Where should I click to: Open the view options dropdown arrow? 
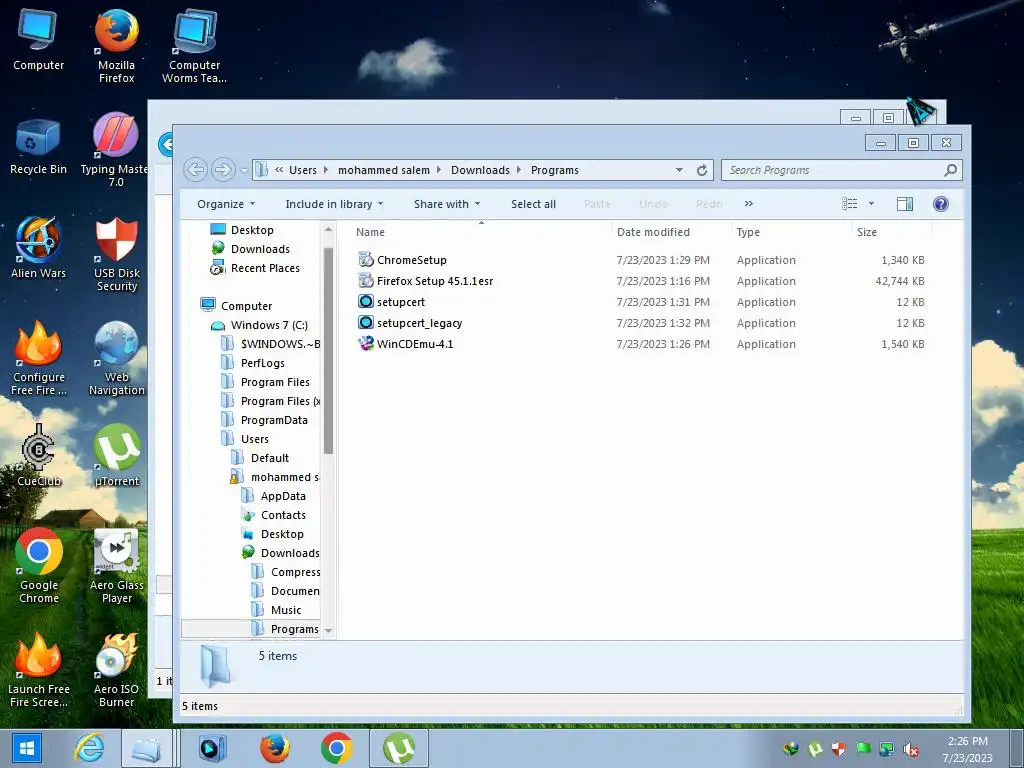pos(871,204)
